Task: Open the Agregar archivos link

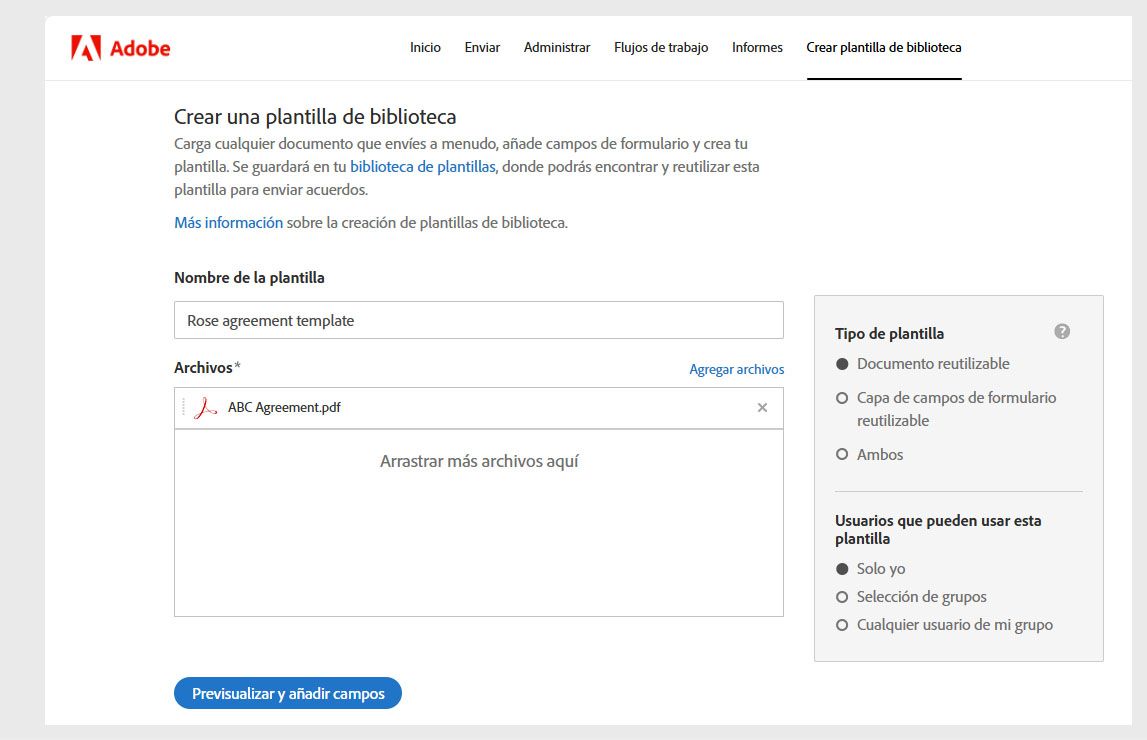Action: (736, 369)
